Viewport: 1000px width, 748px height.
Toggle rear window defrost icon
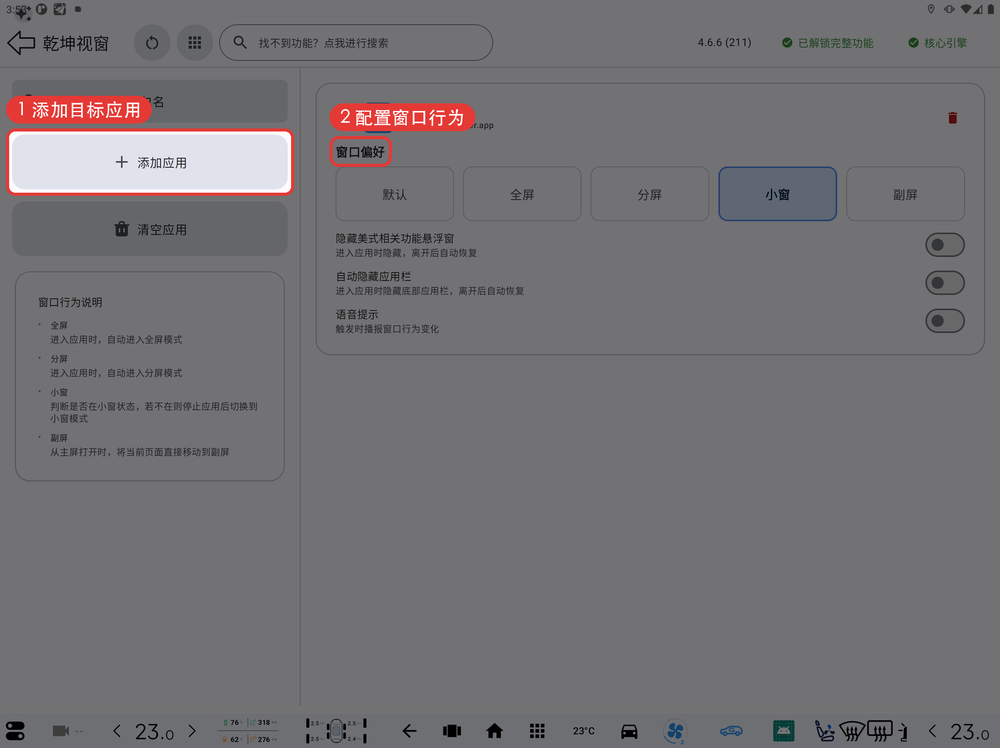tap(880, 731)
